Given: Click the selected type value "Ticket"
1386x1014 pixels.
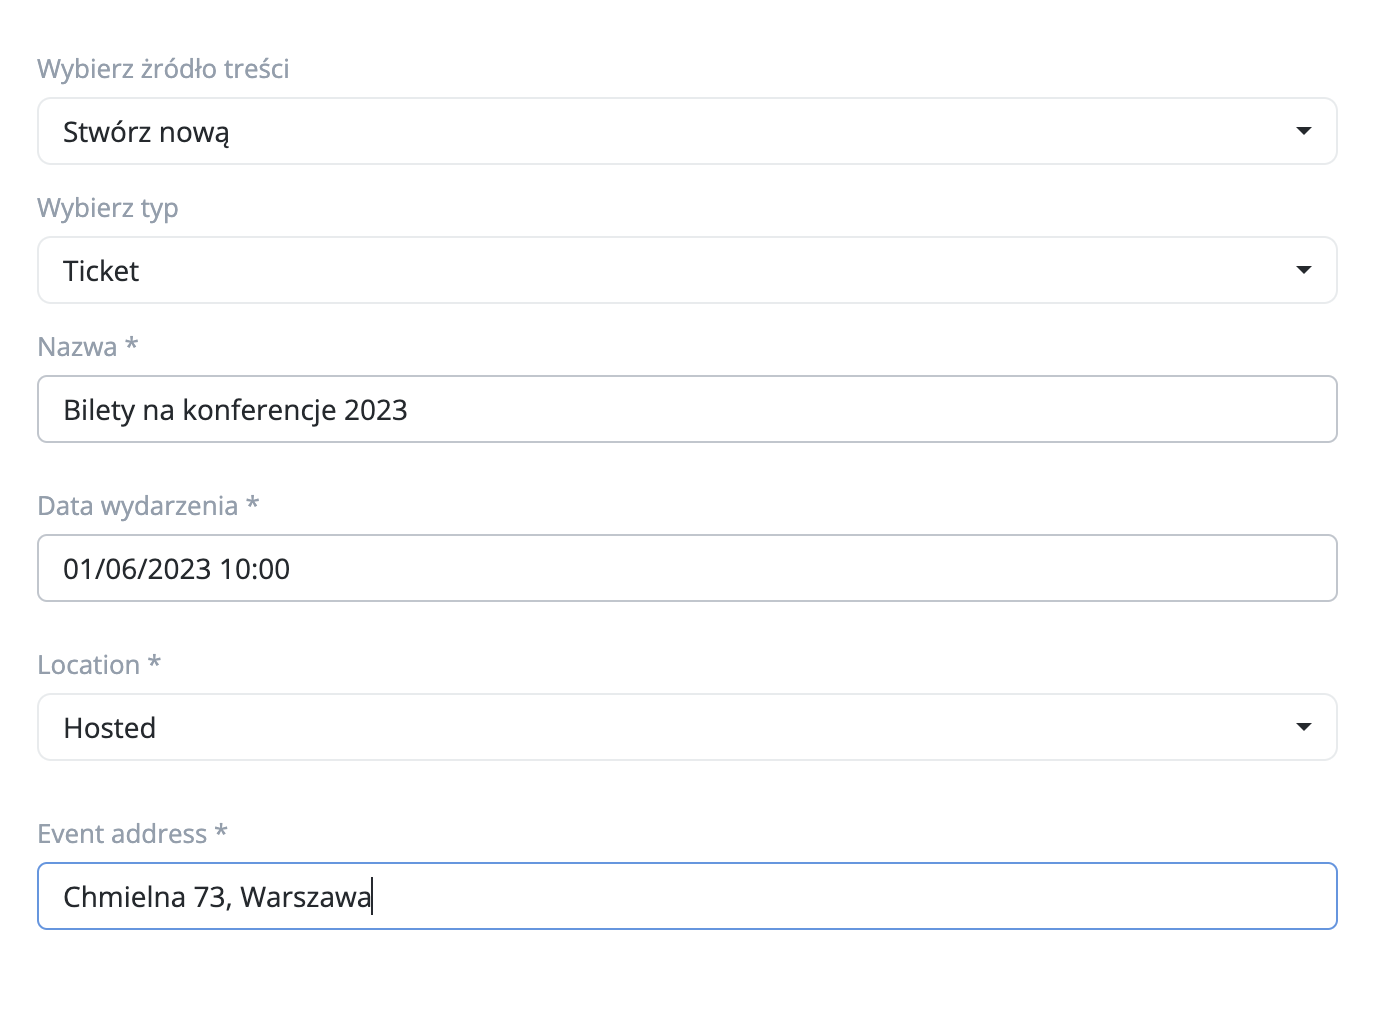Looking at the screenshot, I should pos(101,271).
